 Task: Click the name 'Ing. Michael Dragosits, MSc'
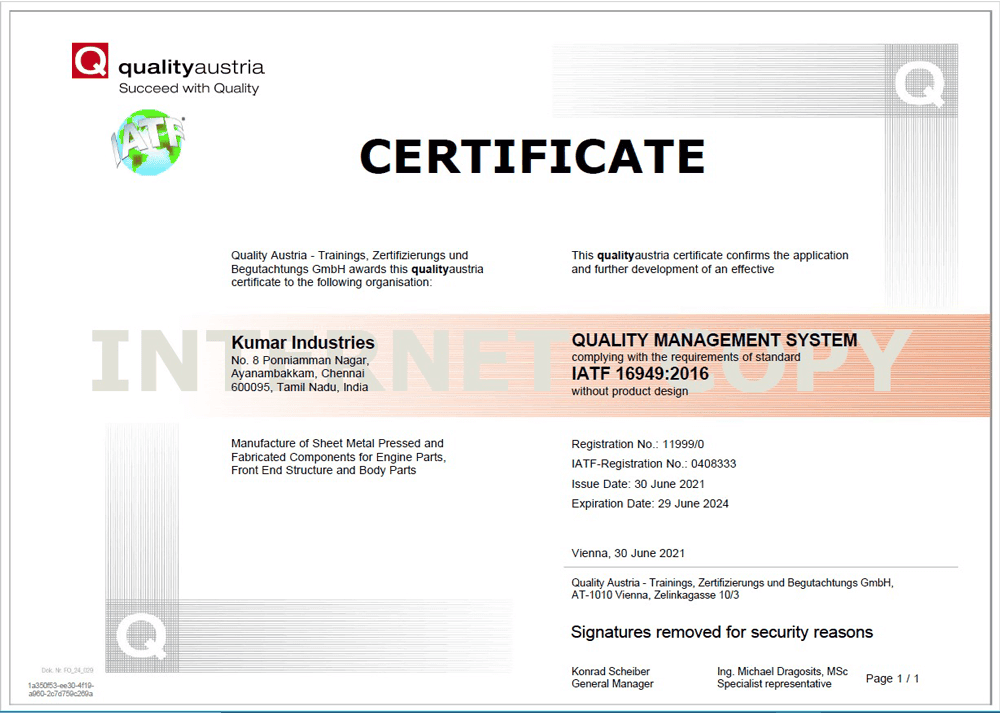tap(783, 672)
